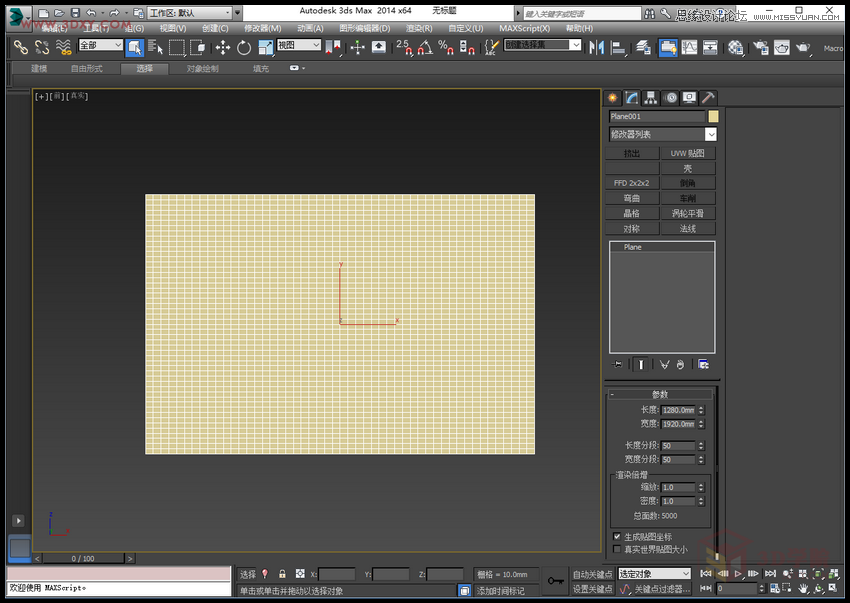Enable the 真实世界贴图大小 checkbox

tap(617, 548)
